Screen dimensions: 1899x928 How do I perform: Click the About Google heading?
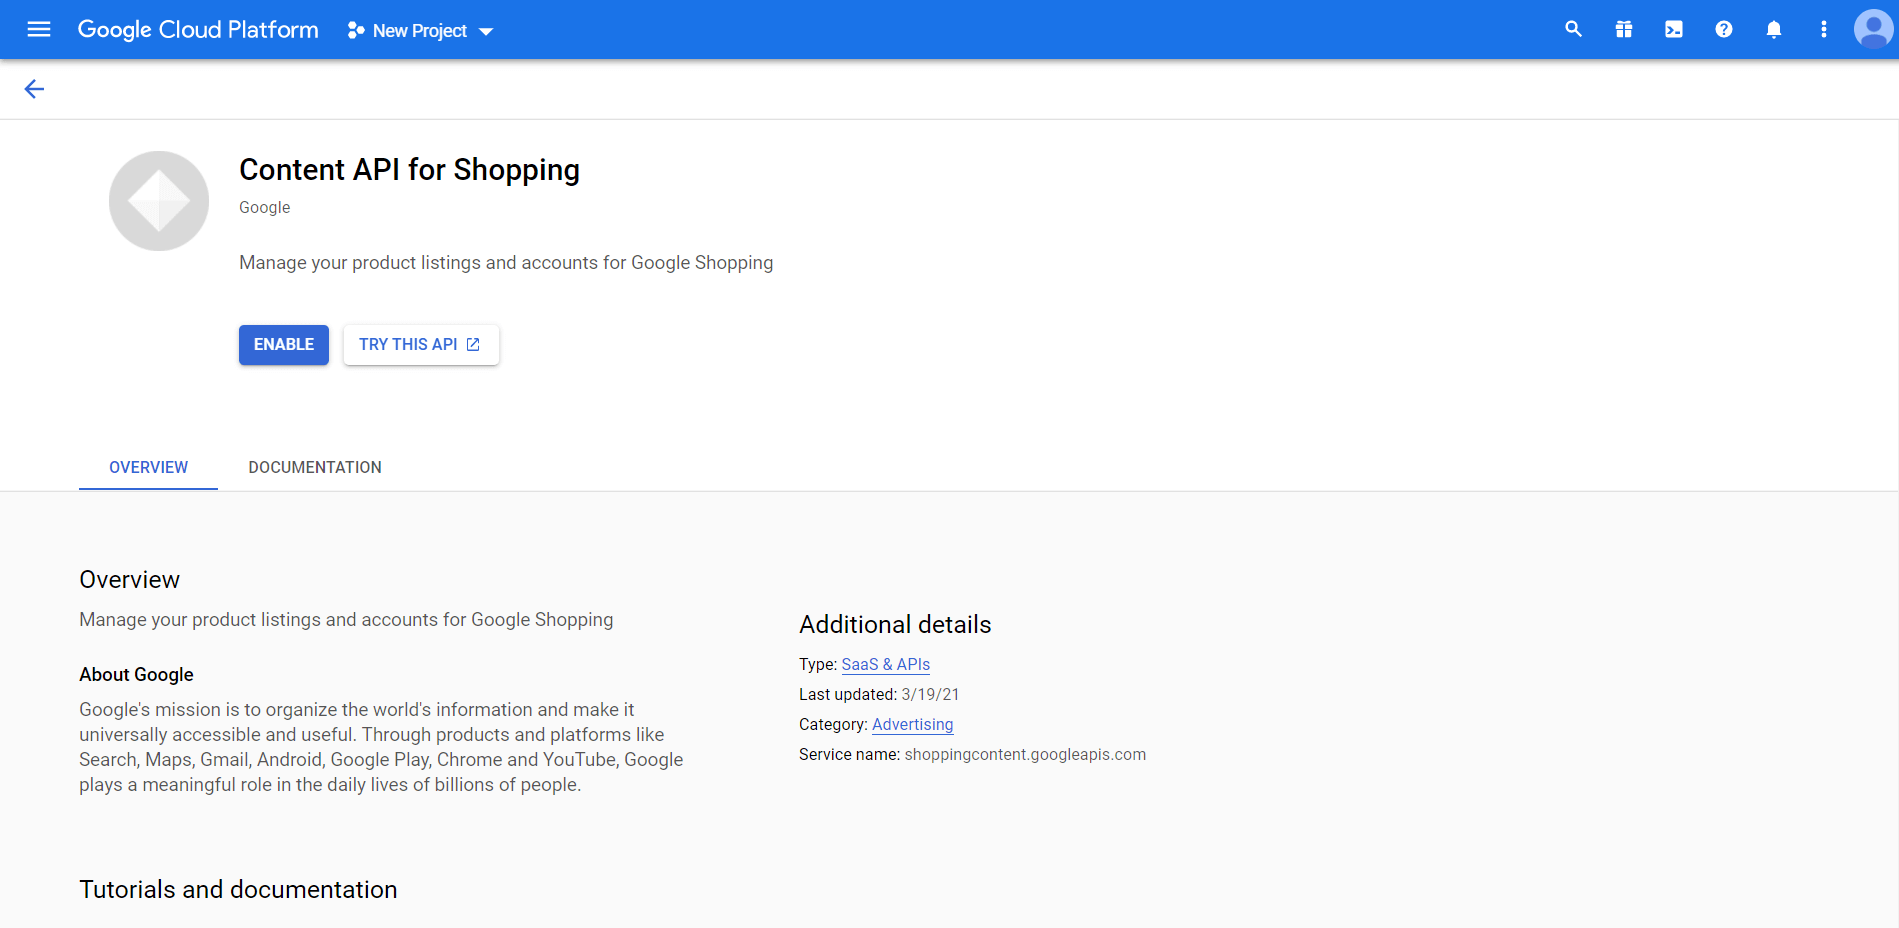(x=136, y=674)
